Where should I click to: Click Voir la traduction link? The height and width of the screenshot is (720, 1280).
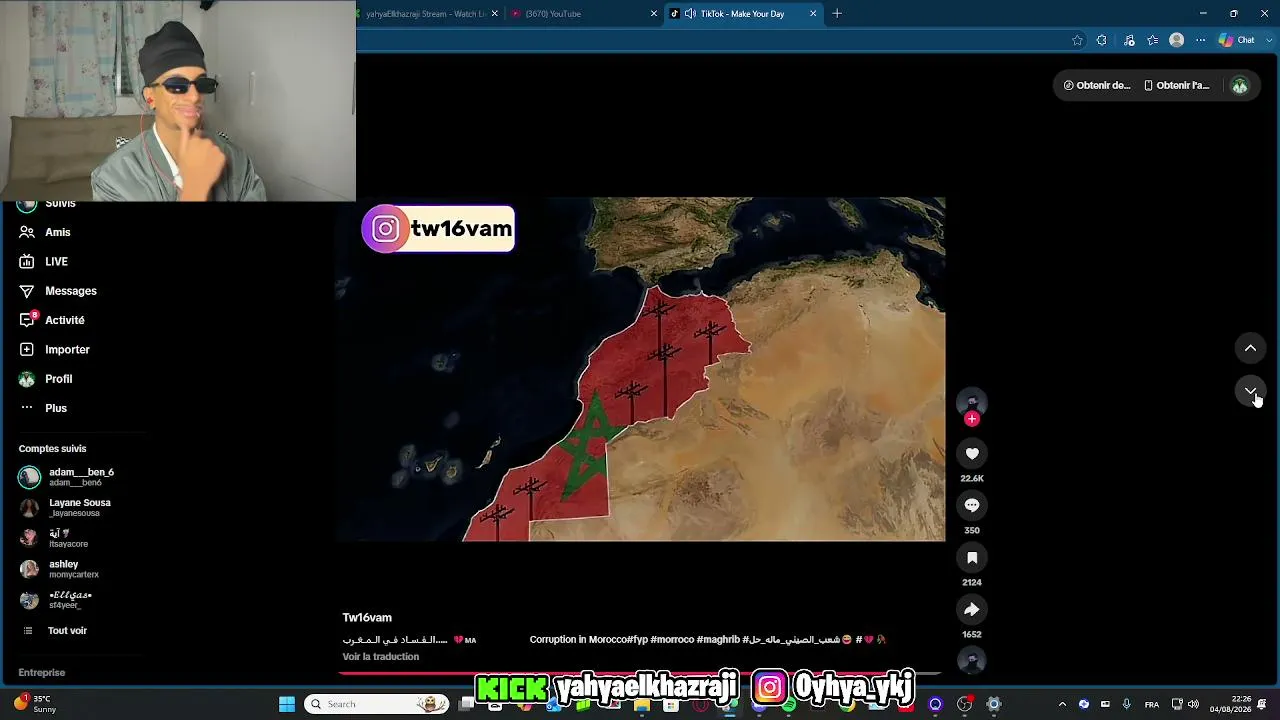[381, 657]
